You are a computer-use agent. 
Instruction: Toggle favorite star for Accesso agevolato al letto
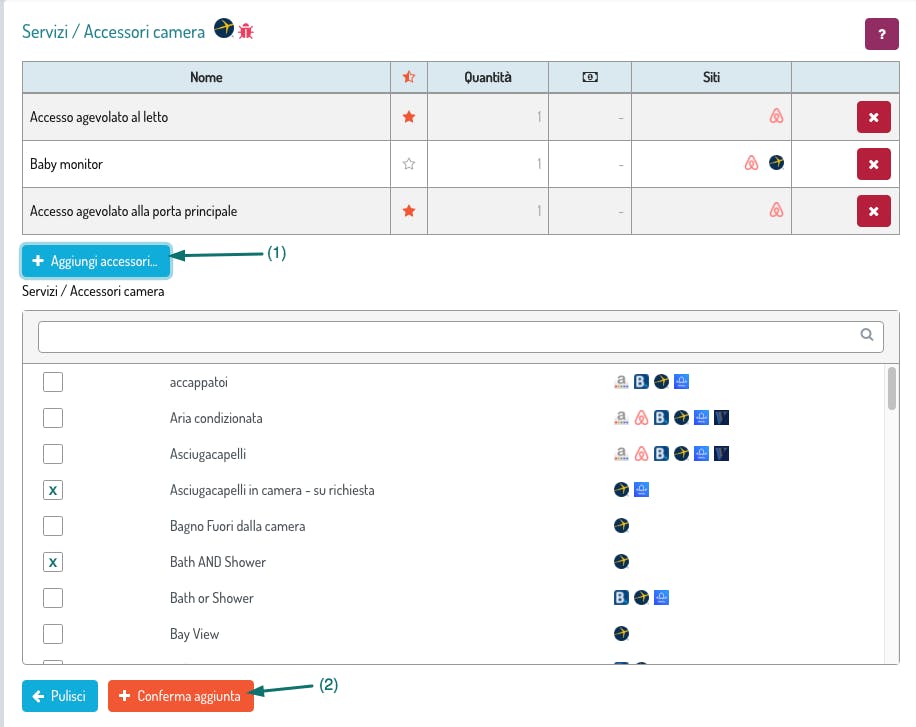pos(409,117)
